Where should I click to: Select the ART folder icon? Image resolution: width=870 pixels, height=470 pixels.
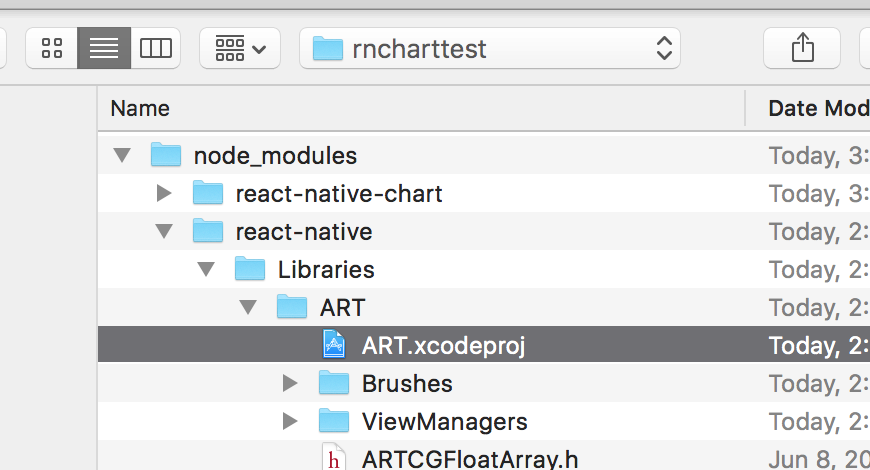[x=292, y=307]
